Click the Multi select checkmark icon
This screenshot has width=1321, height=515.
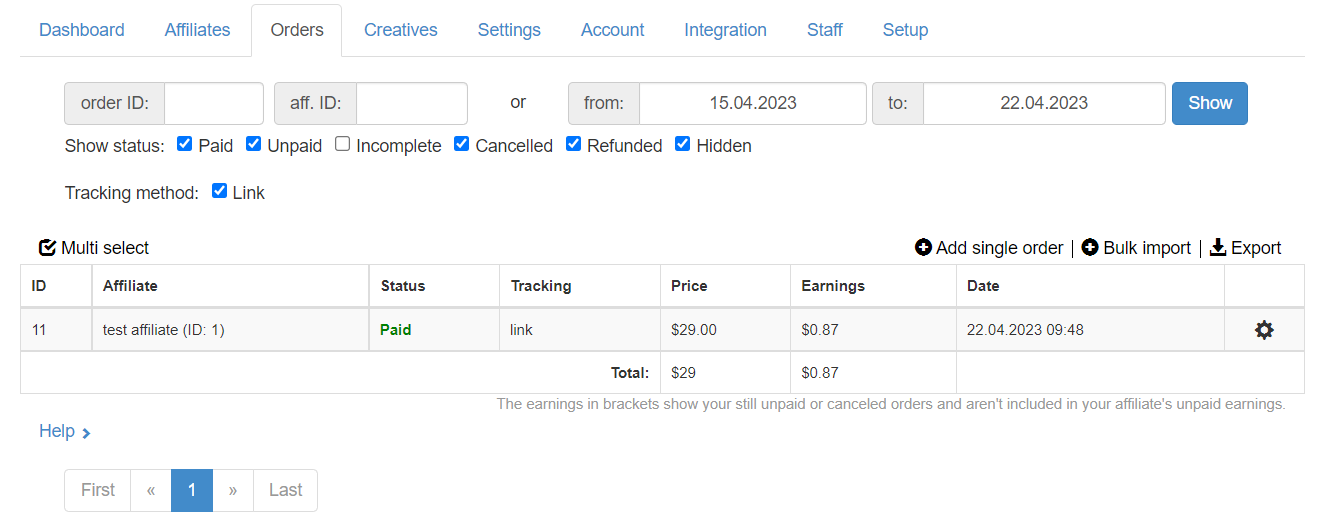click(47, 248)
